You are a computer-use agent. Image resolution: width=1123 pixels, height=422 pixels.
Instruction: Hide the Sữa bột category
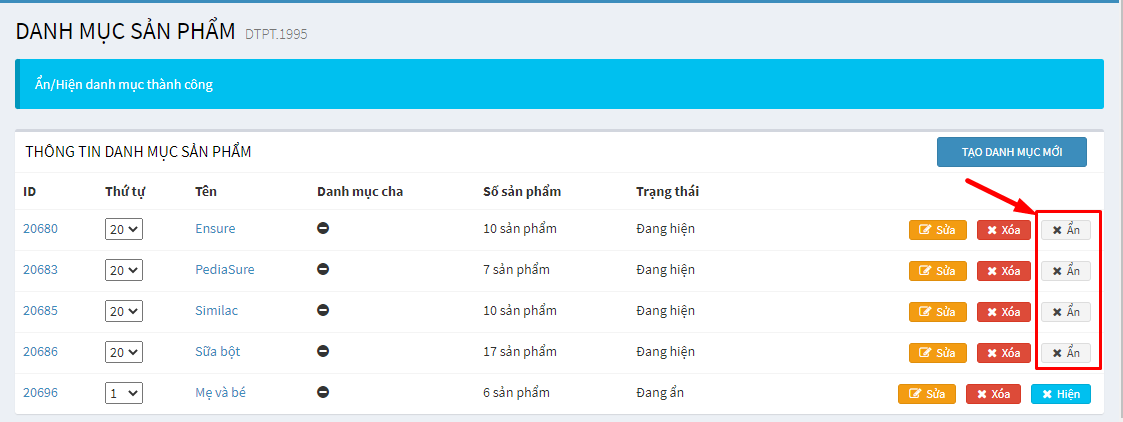(x=1065, y=353)
